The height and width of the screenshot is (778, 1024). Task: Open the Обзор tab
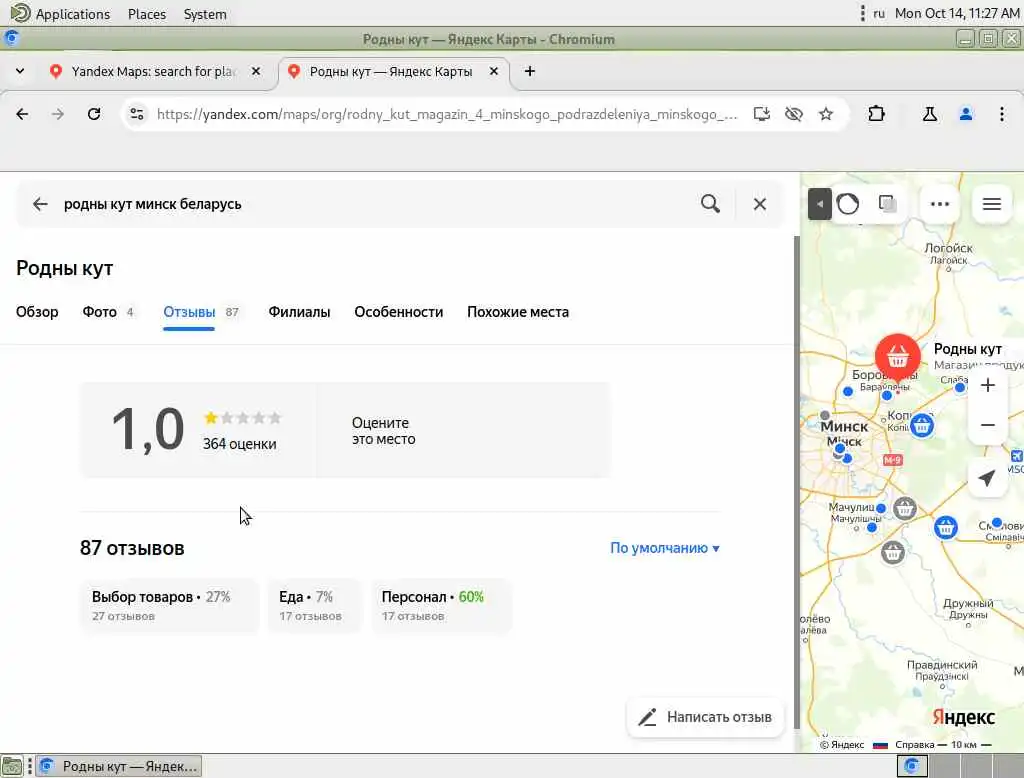click(x=37, y=312)
